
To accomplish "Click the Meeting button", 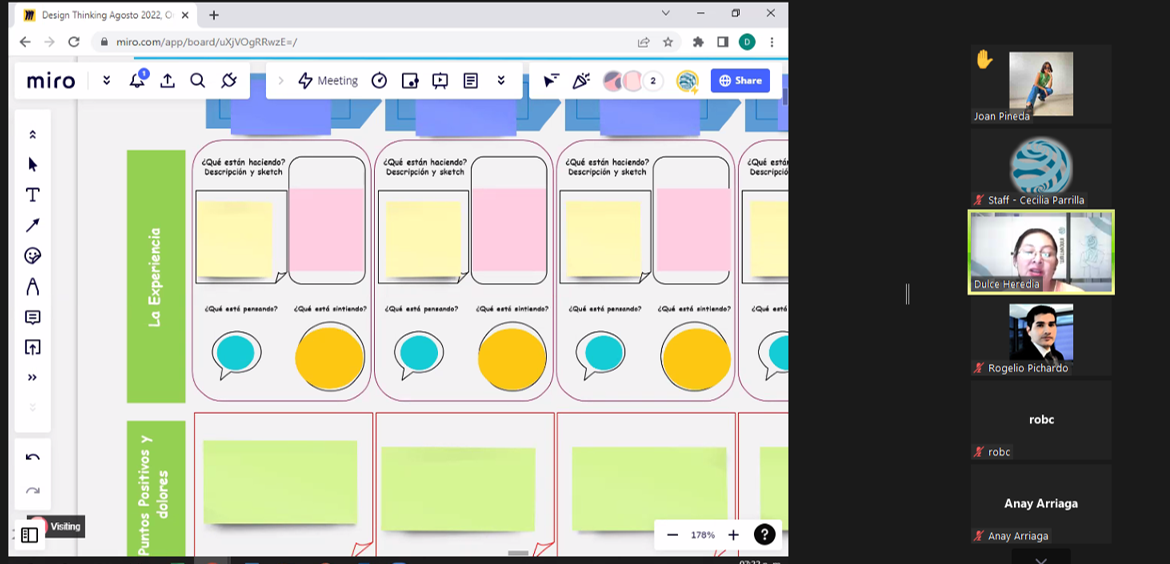I will click(328, 81).
